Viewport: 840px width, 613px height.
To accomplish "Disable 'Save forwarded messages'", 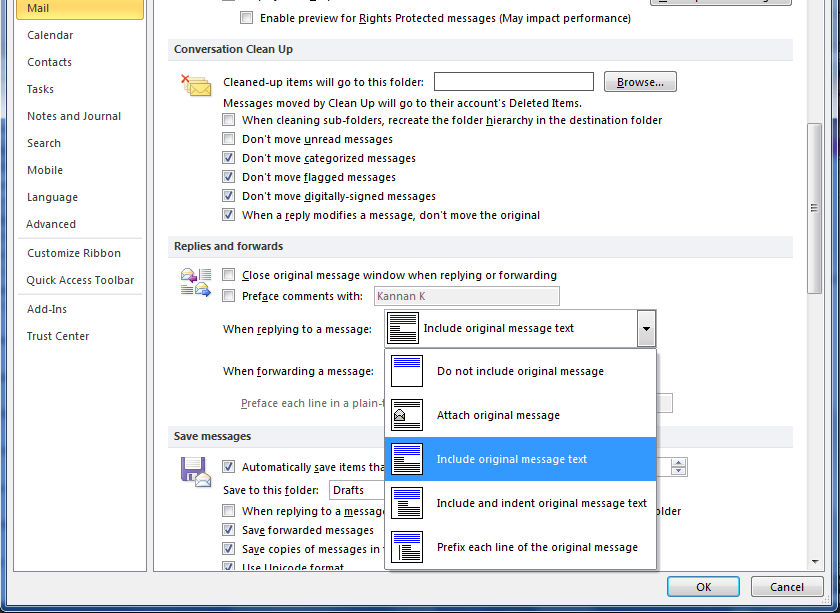I will click(228, 530).
